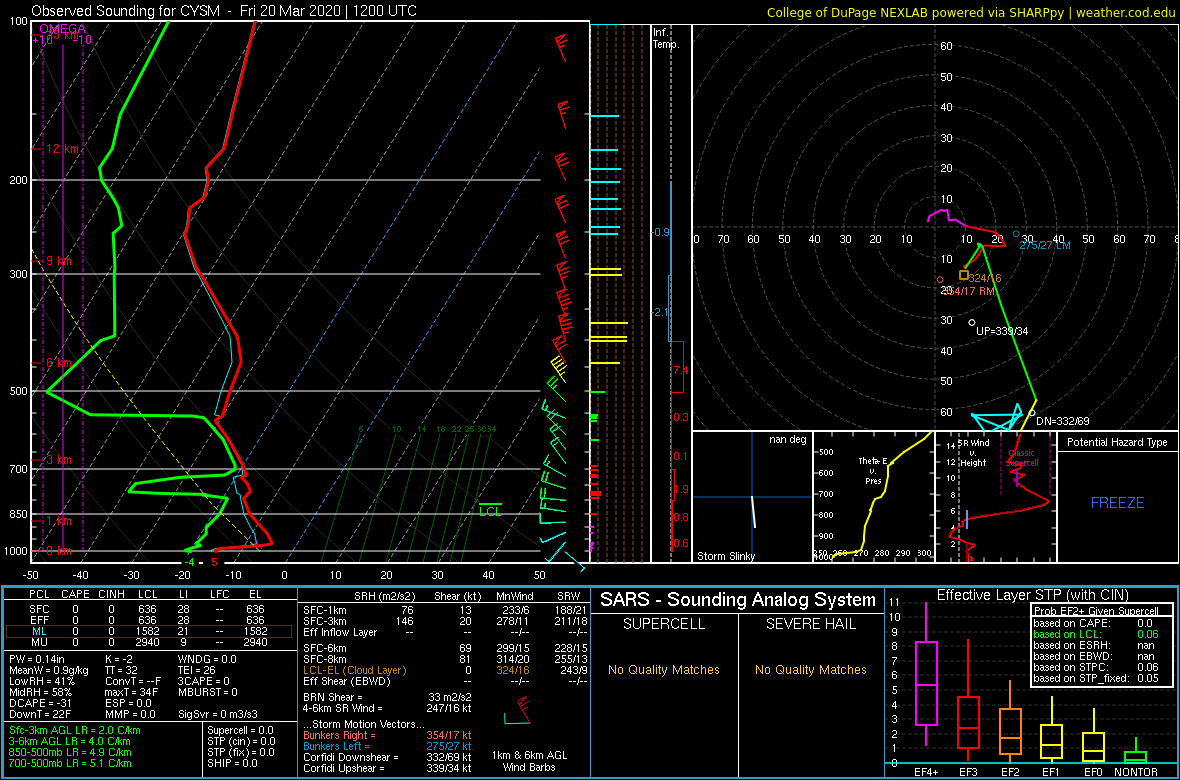Select No Quality Matches under SUPERCELL

664,669
